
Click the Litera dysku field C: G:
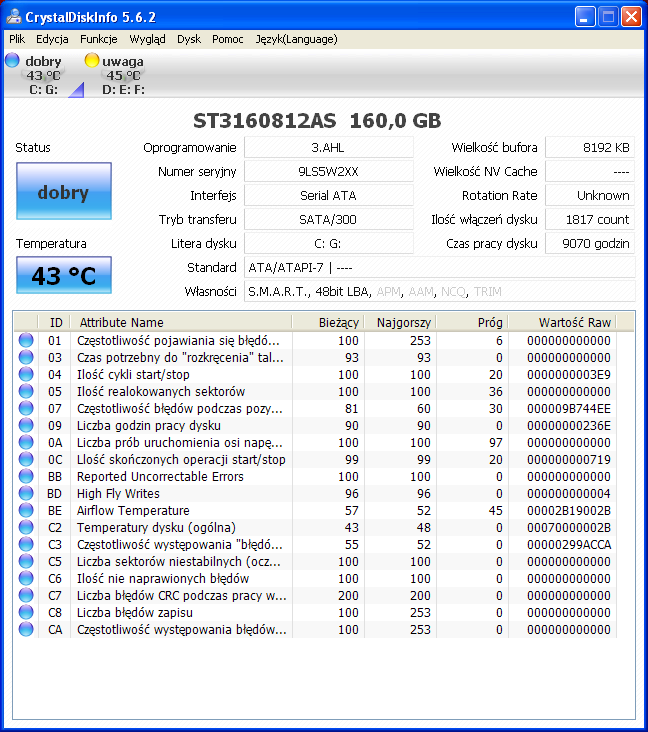click(329, 243)
